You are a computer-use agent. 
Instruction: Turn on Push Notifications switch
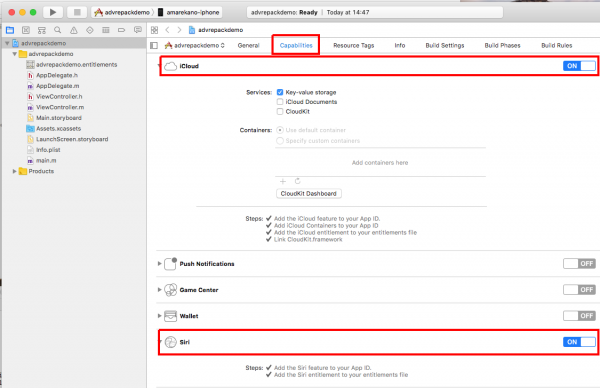coord(579,264)
